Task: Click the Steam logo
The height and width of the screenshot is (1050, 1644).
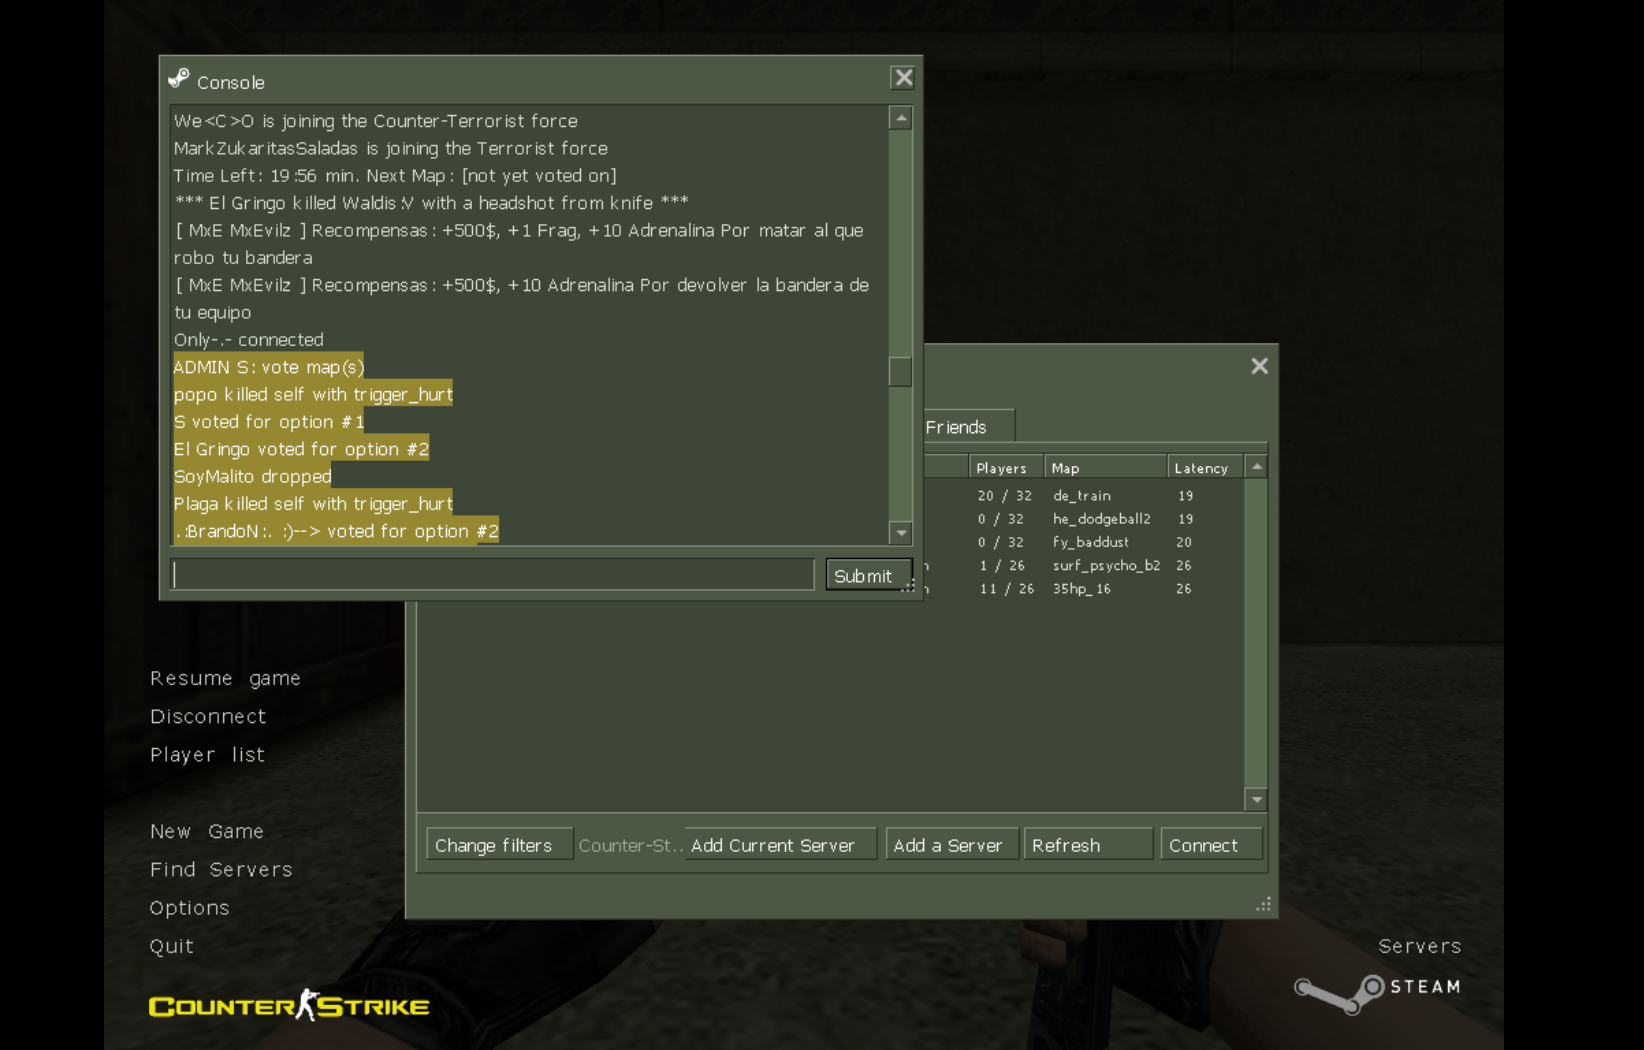Action: pyautogui.click(x=1377, y=993)
